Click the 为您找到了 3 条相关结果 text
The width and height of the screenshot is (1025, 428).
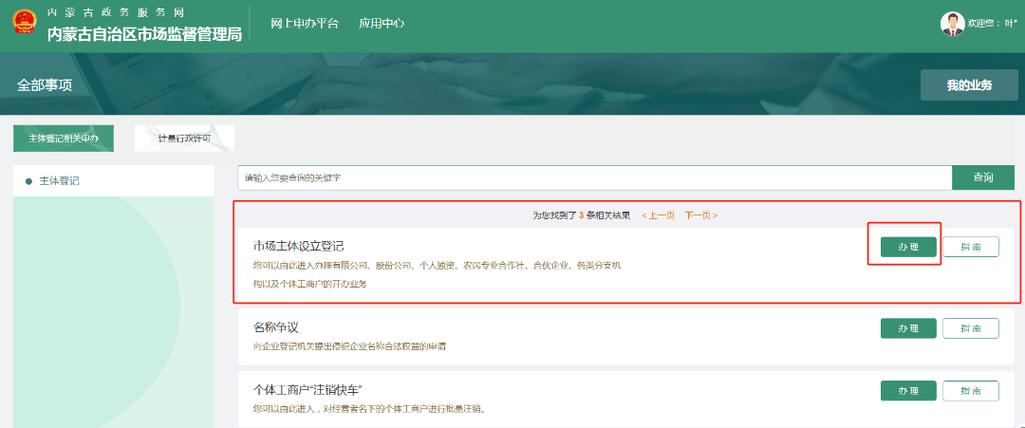pos(582,215)
